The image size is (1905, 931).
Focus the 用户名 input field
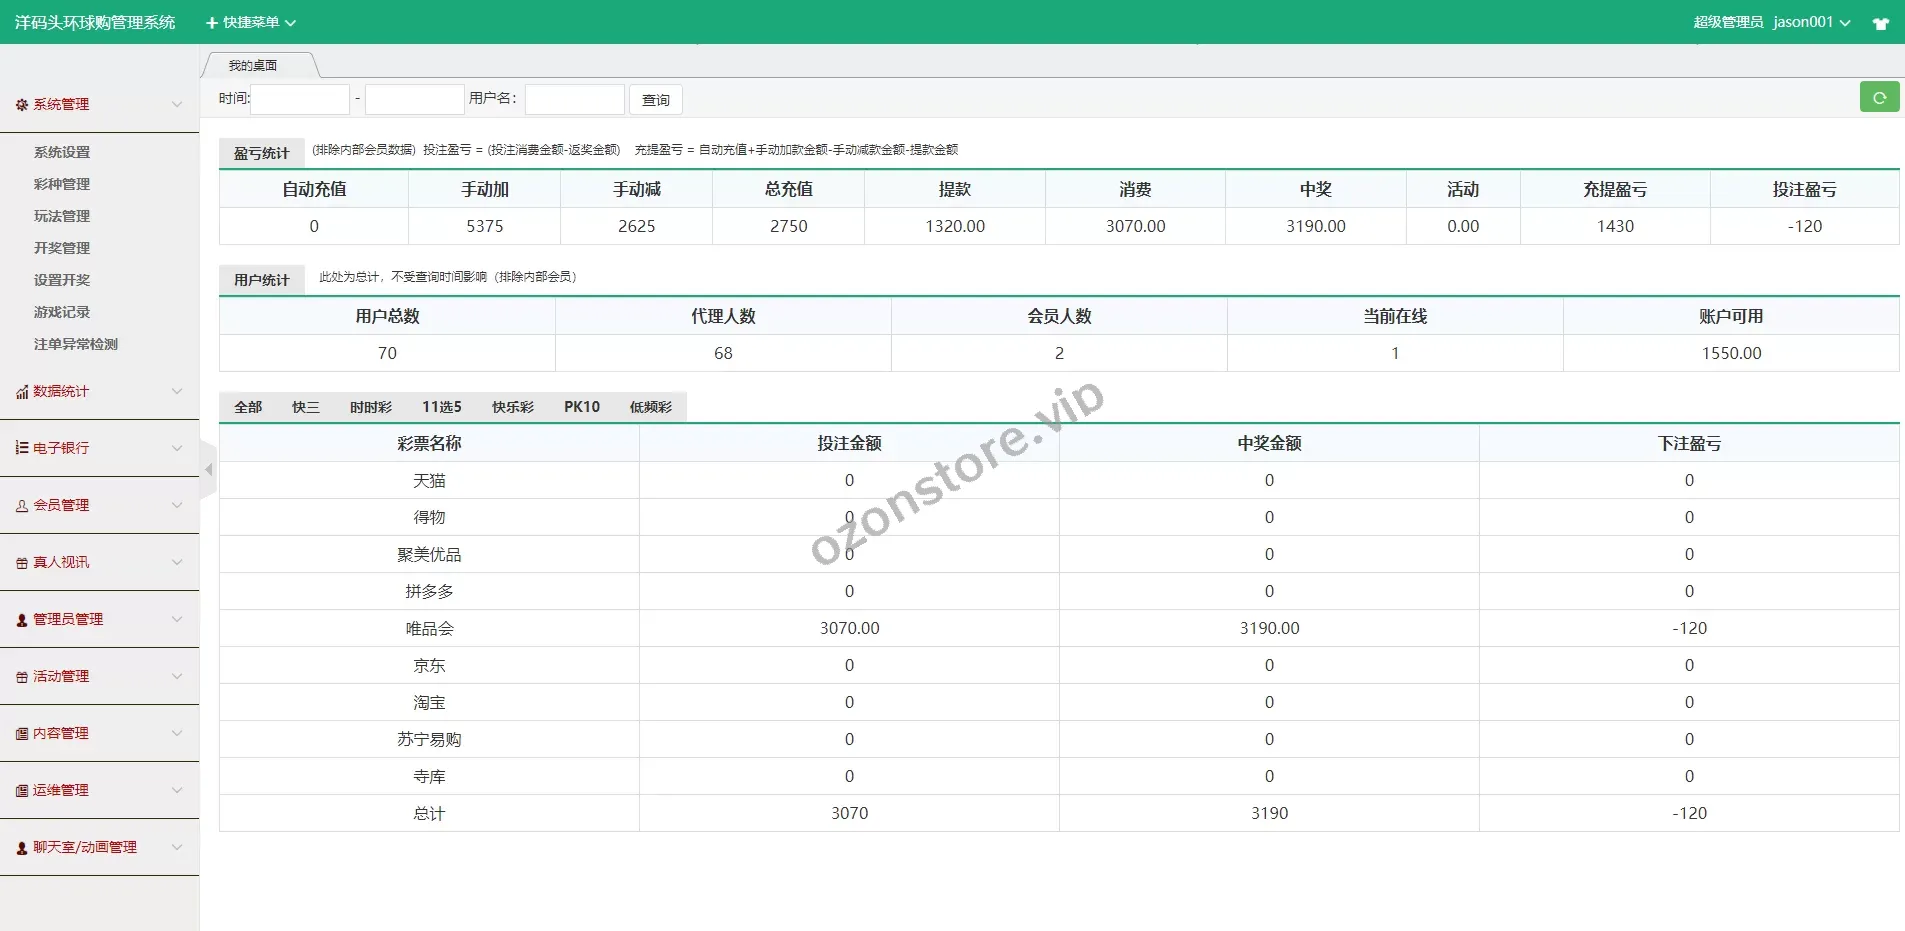click(574, 99)
